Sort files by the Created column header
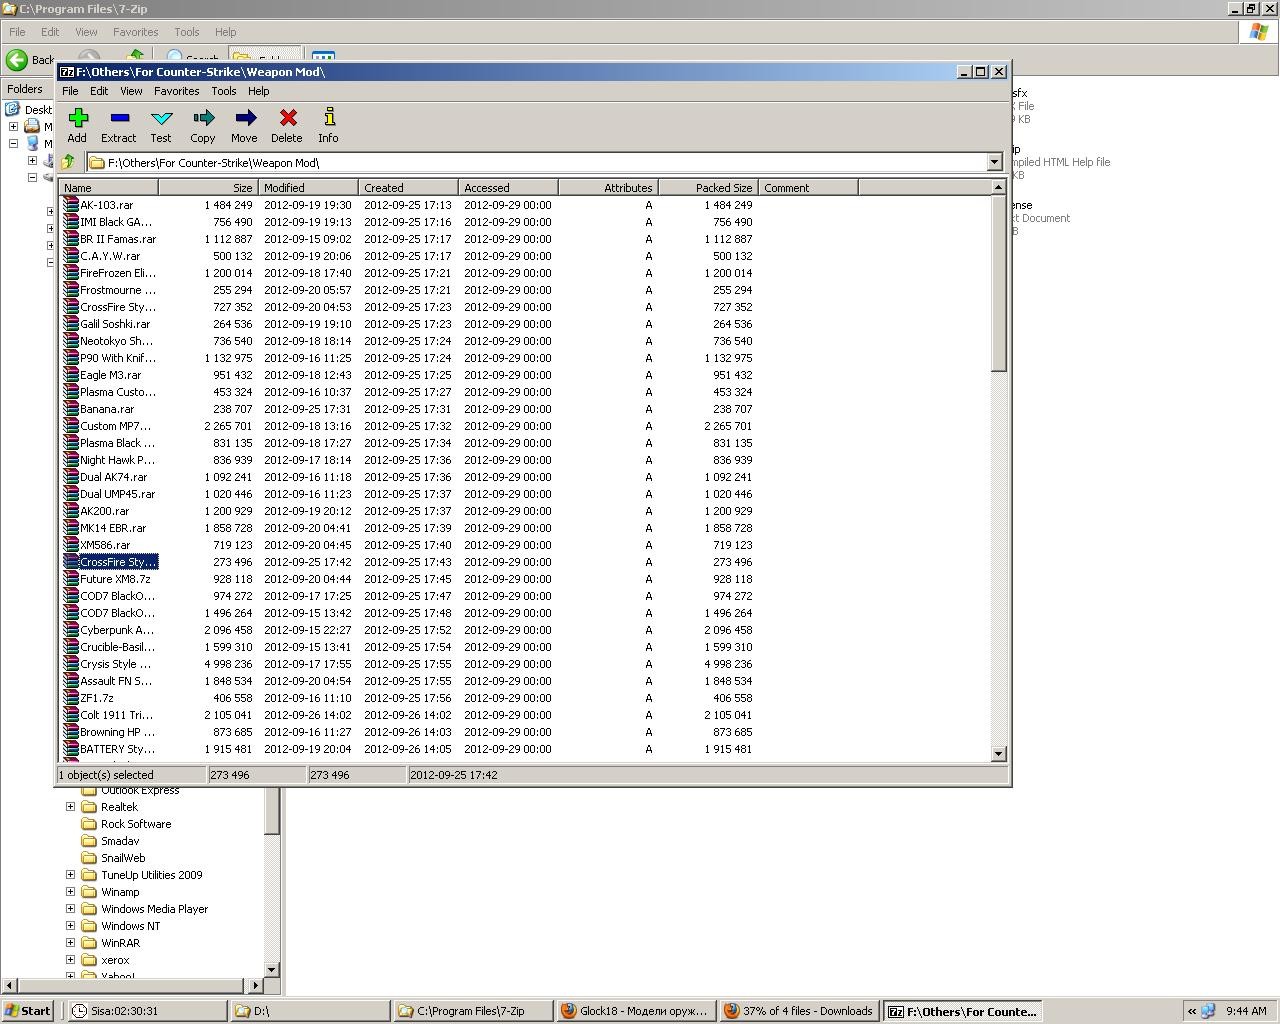Viewport: 1280px width, 1024px height. pos(408,188)
